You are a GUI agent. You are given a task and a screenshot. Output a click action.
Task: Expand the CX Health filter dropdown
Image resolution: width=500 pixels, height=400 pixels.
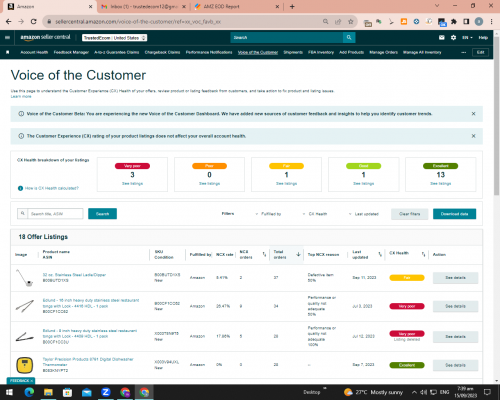point(315,214)
